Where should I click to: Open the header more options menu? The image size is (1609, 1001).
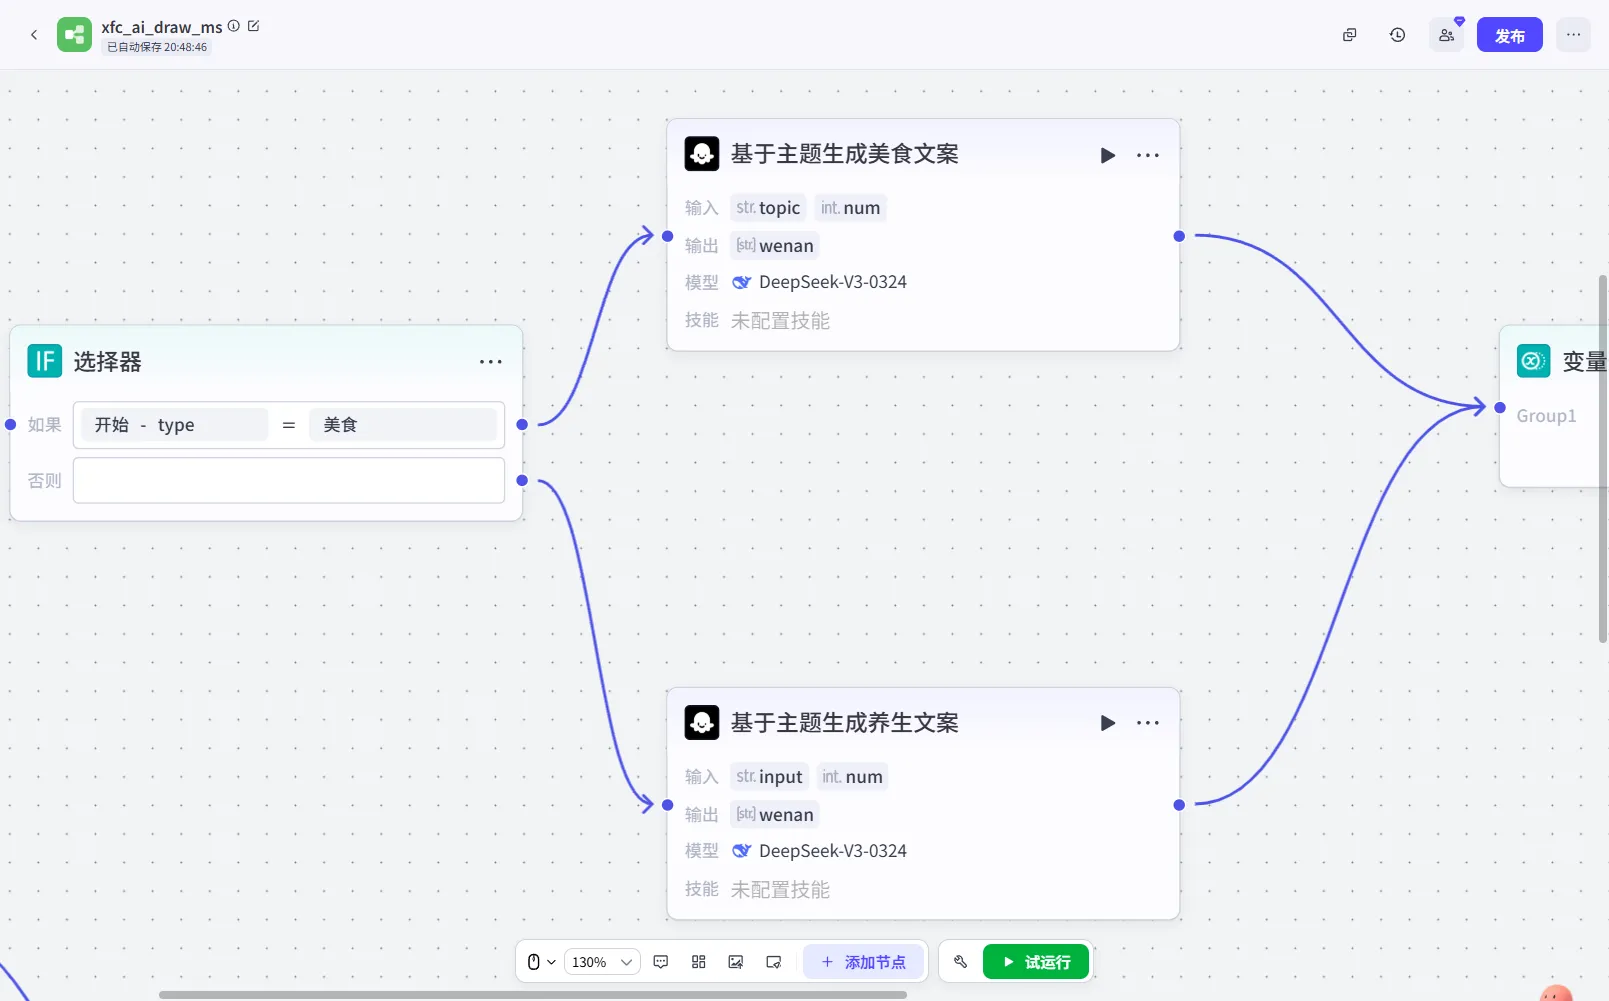(x=1573, y=35)
